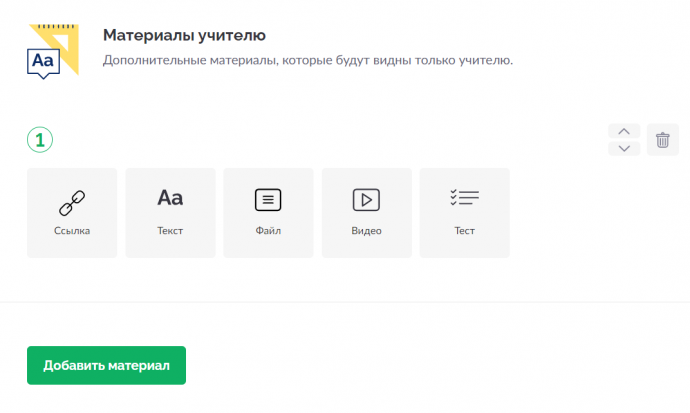This screenshot has height=413, width=690.
Task: Click the Материалы учителю heading
Action: coord(184,35)
